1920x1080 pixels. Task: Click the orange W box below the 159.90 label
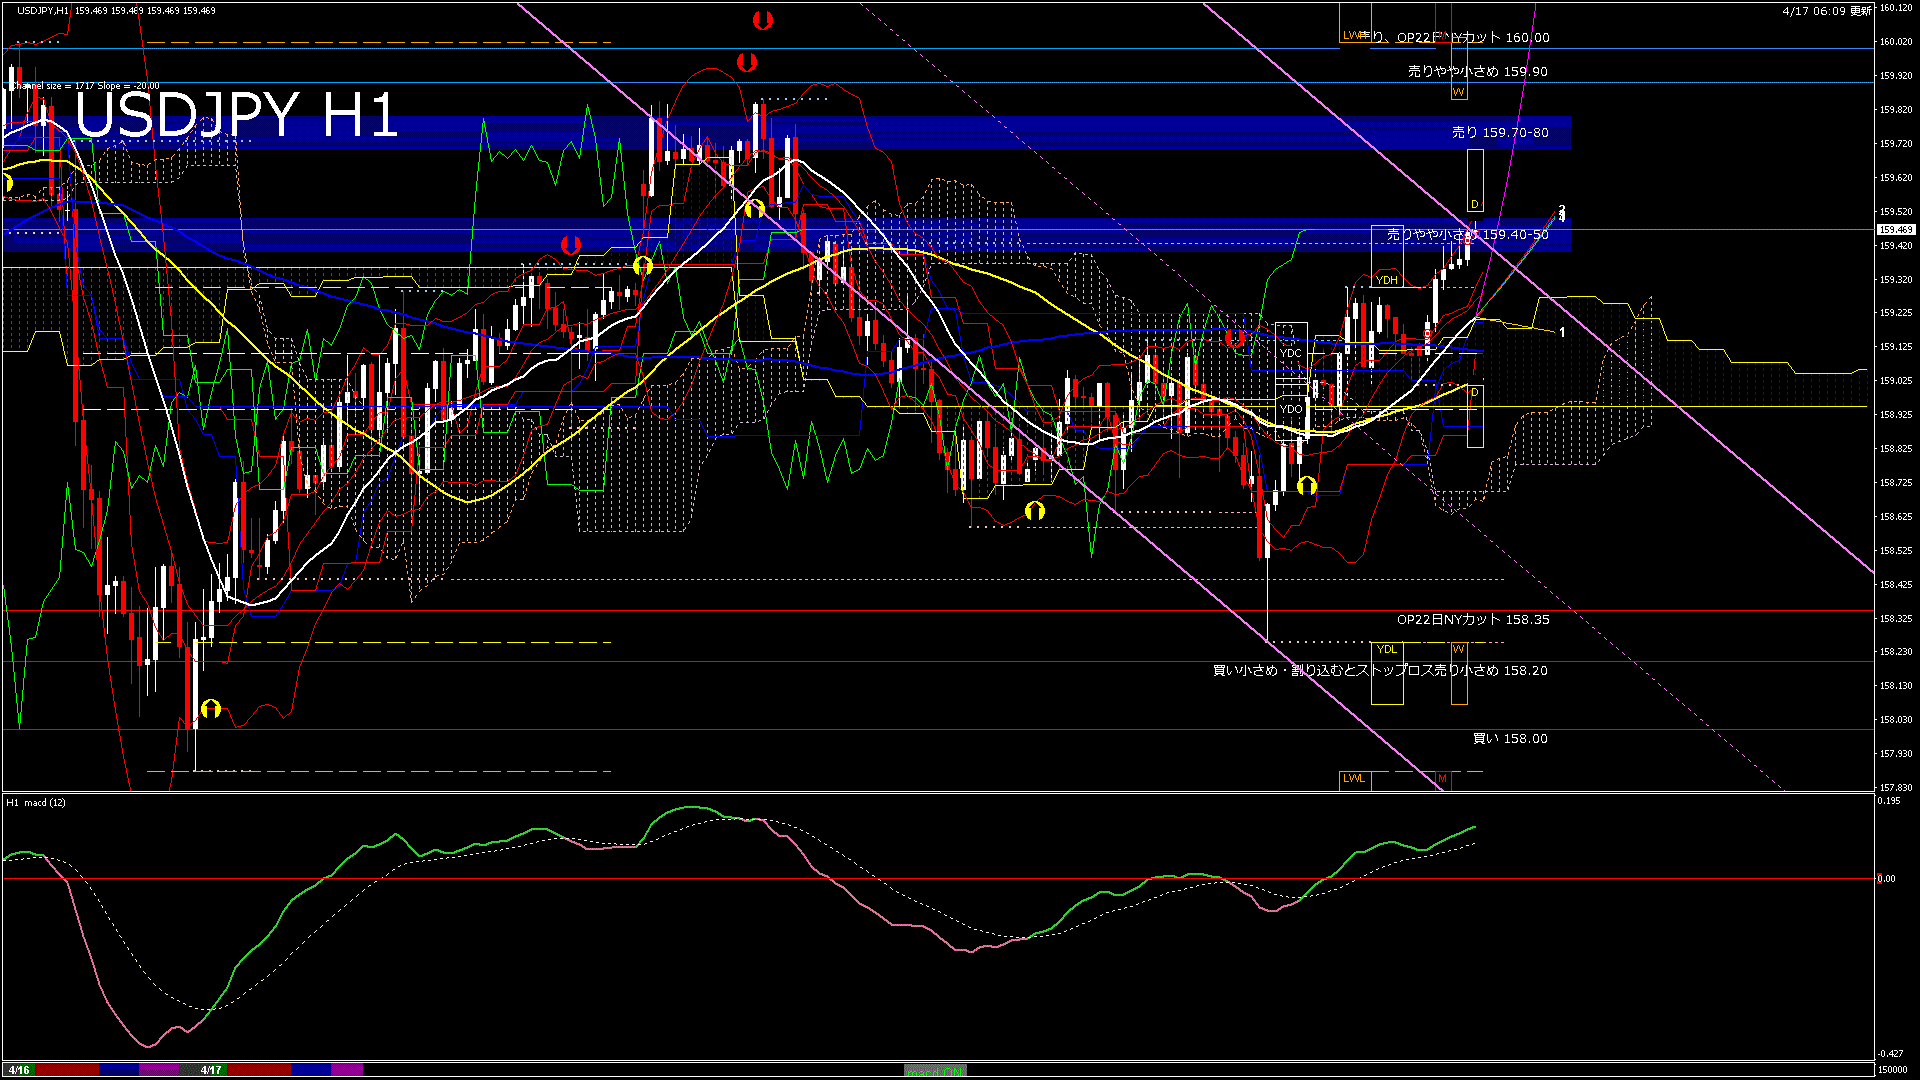pyautogui.click(x=1458, y=92)
